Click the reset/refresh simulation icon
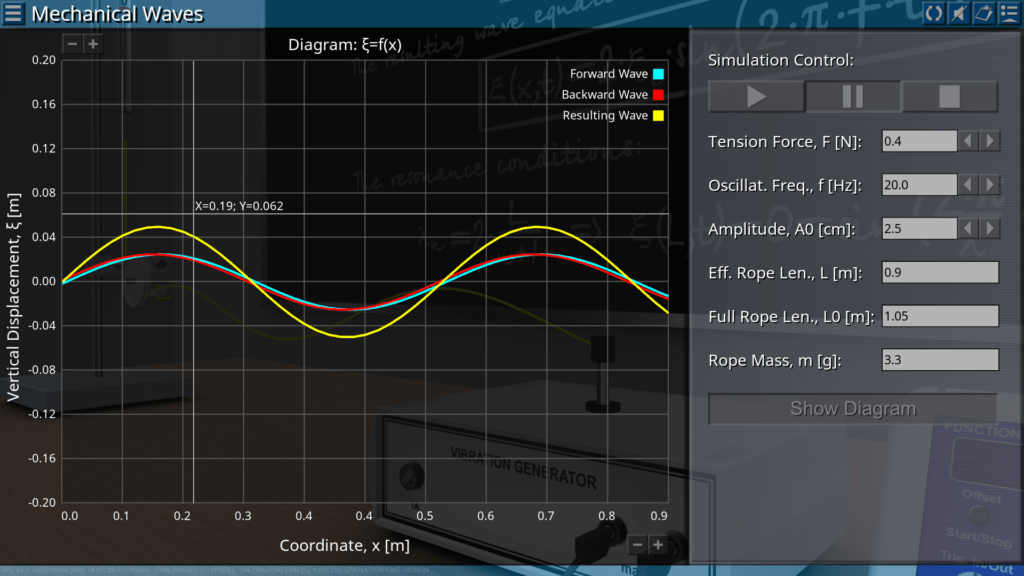The height and width of the screenshot is (576, 1024). pyautogui.click(x=933, y=13)
